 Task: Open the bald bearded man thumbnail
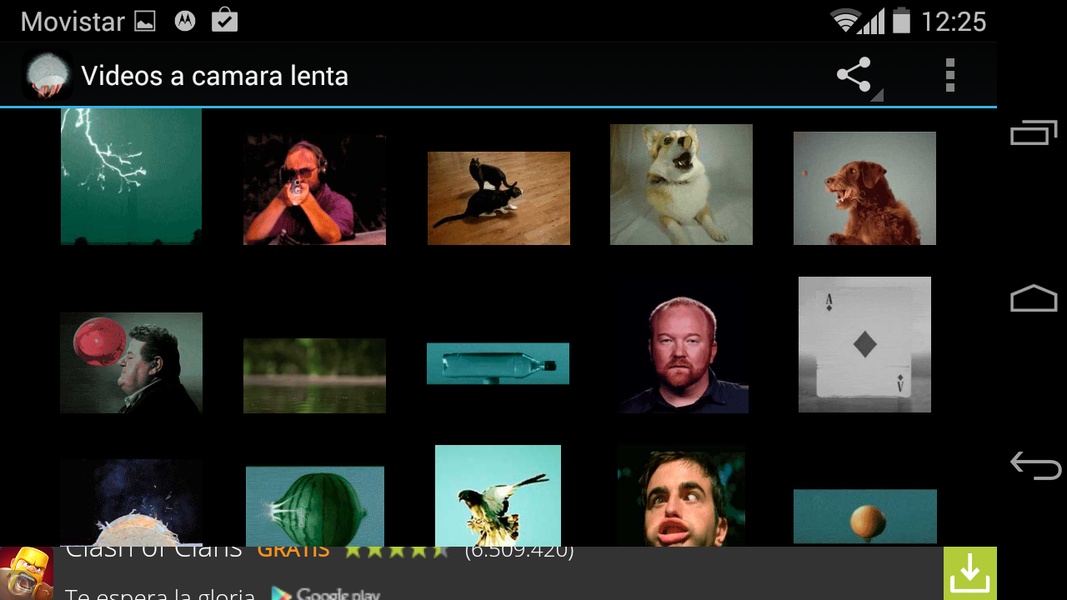click(x=683, y=354)
